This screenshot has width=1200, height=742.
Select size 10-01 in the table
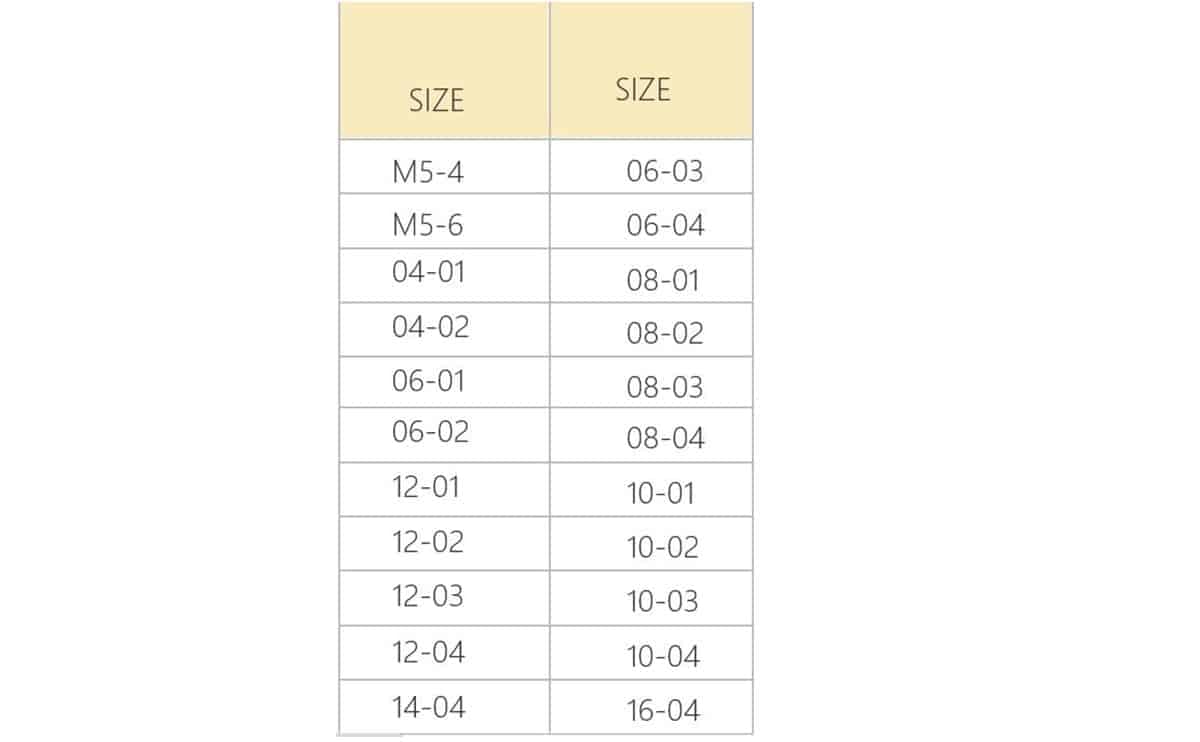[x=661, y=493]
